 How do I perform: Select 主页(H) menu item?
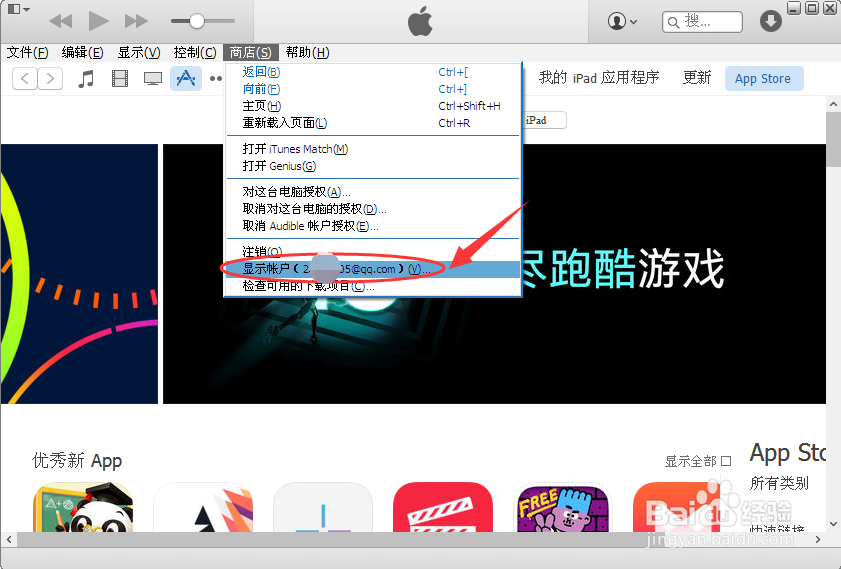pyautogui.click(x=373, y=106)
